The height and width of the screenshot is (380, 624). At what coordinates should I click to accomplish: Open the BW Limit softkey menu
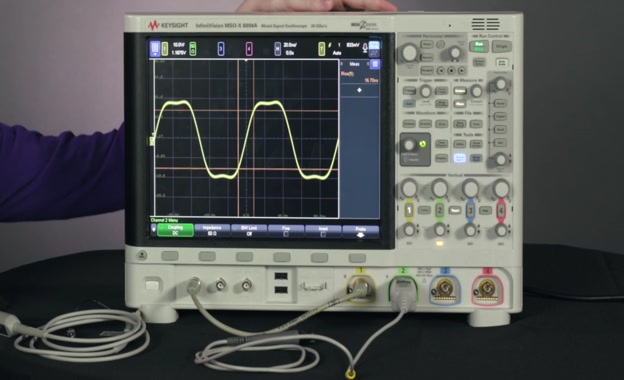[x=249, y=231]
